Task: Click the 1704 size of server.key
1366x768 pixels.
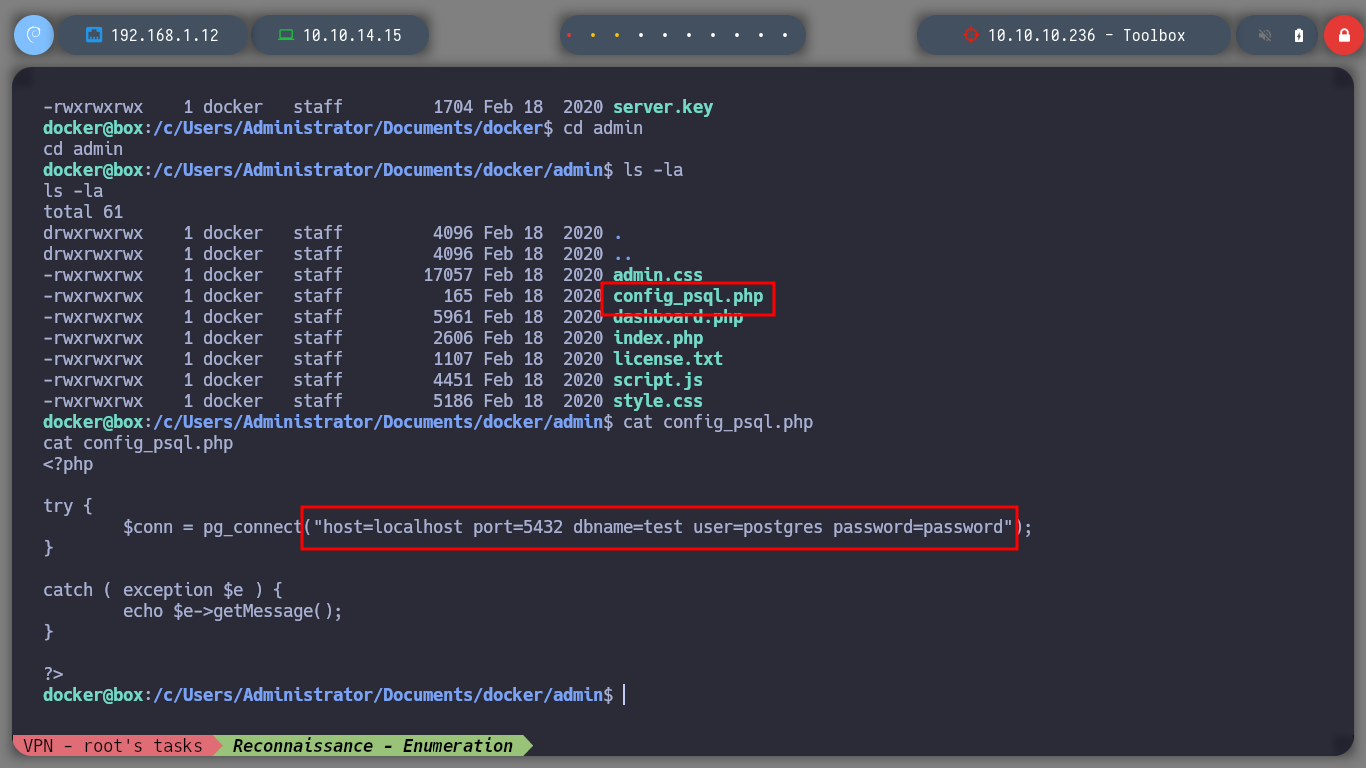Action: (453, 107)
